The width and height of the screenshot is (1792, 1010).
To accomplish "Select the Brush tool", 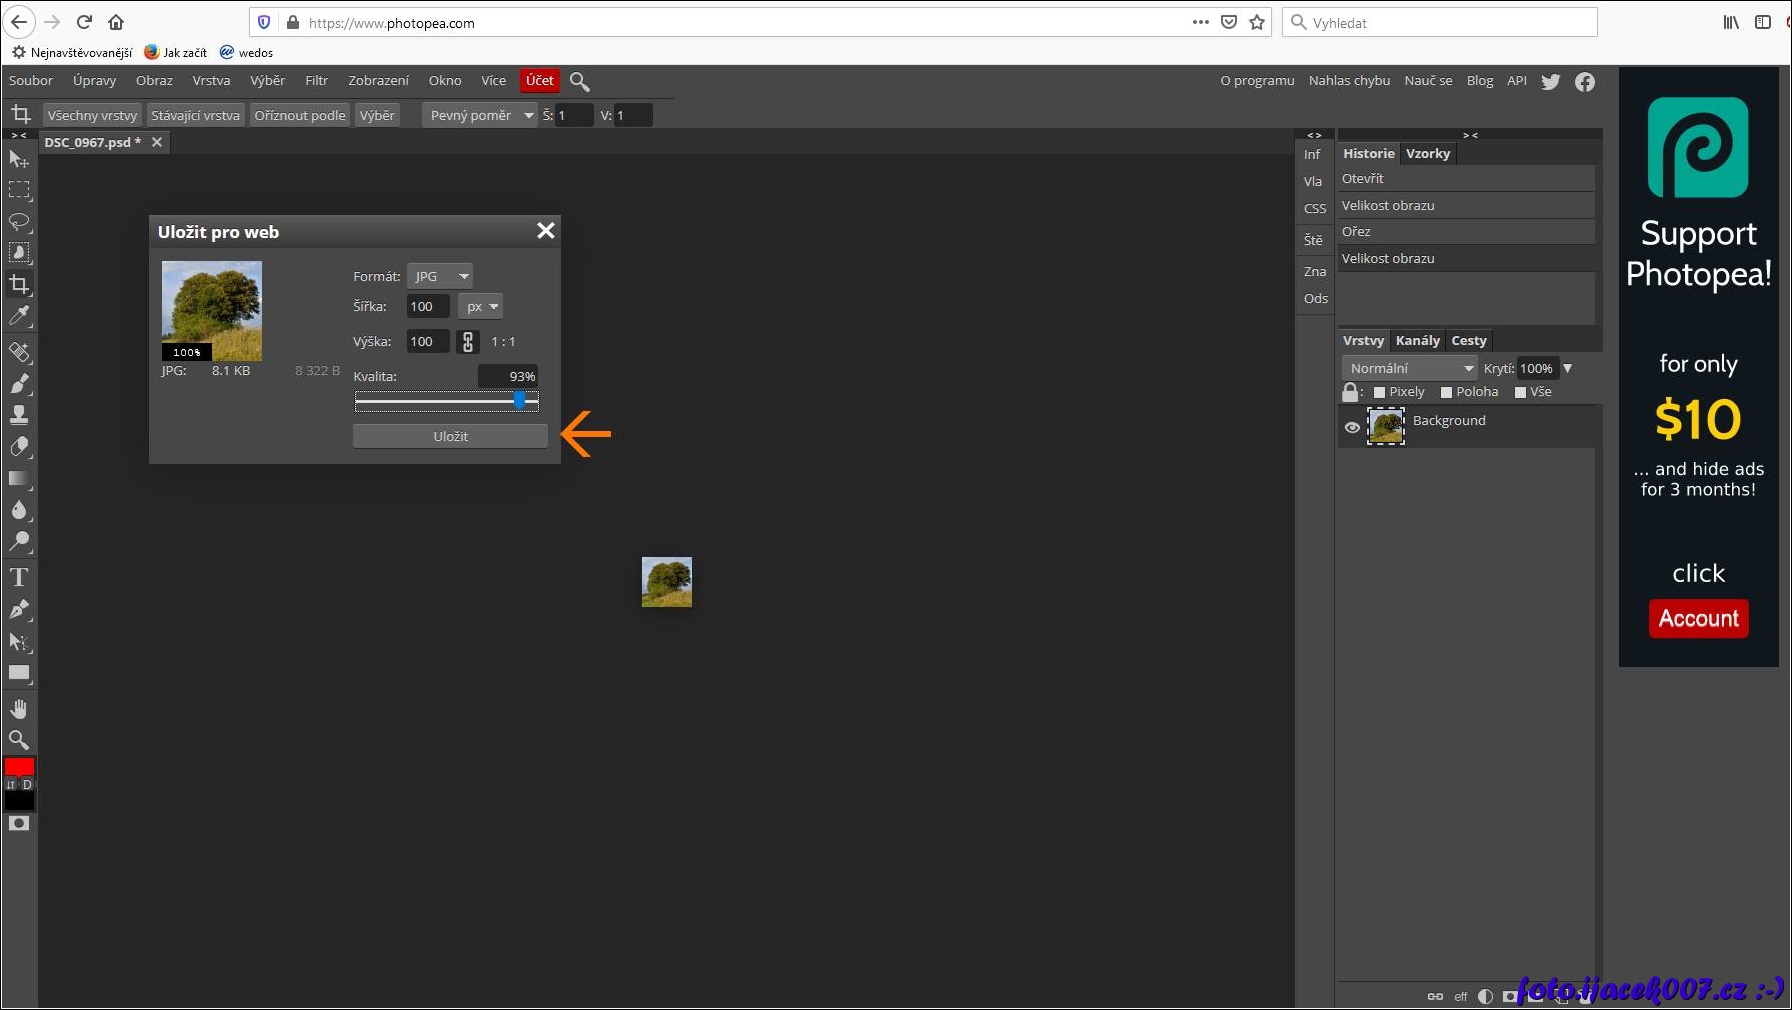I will click(19, 383).
